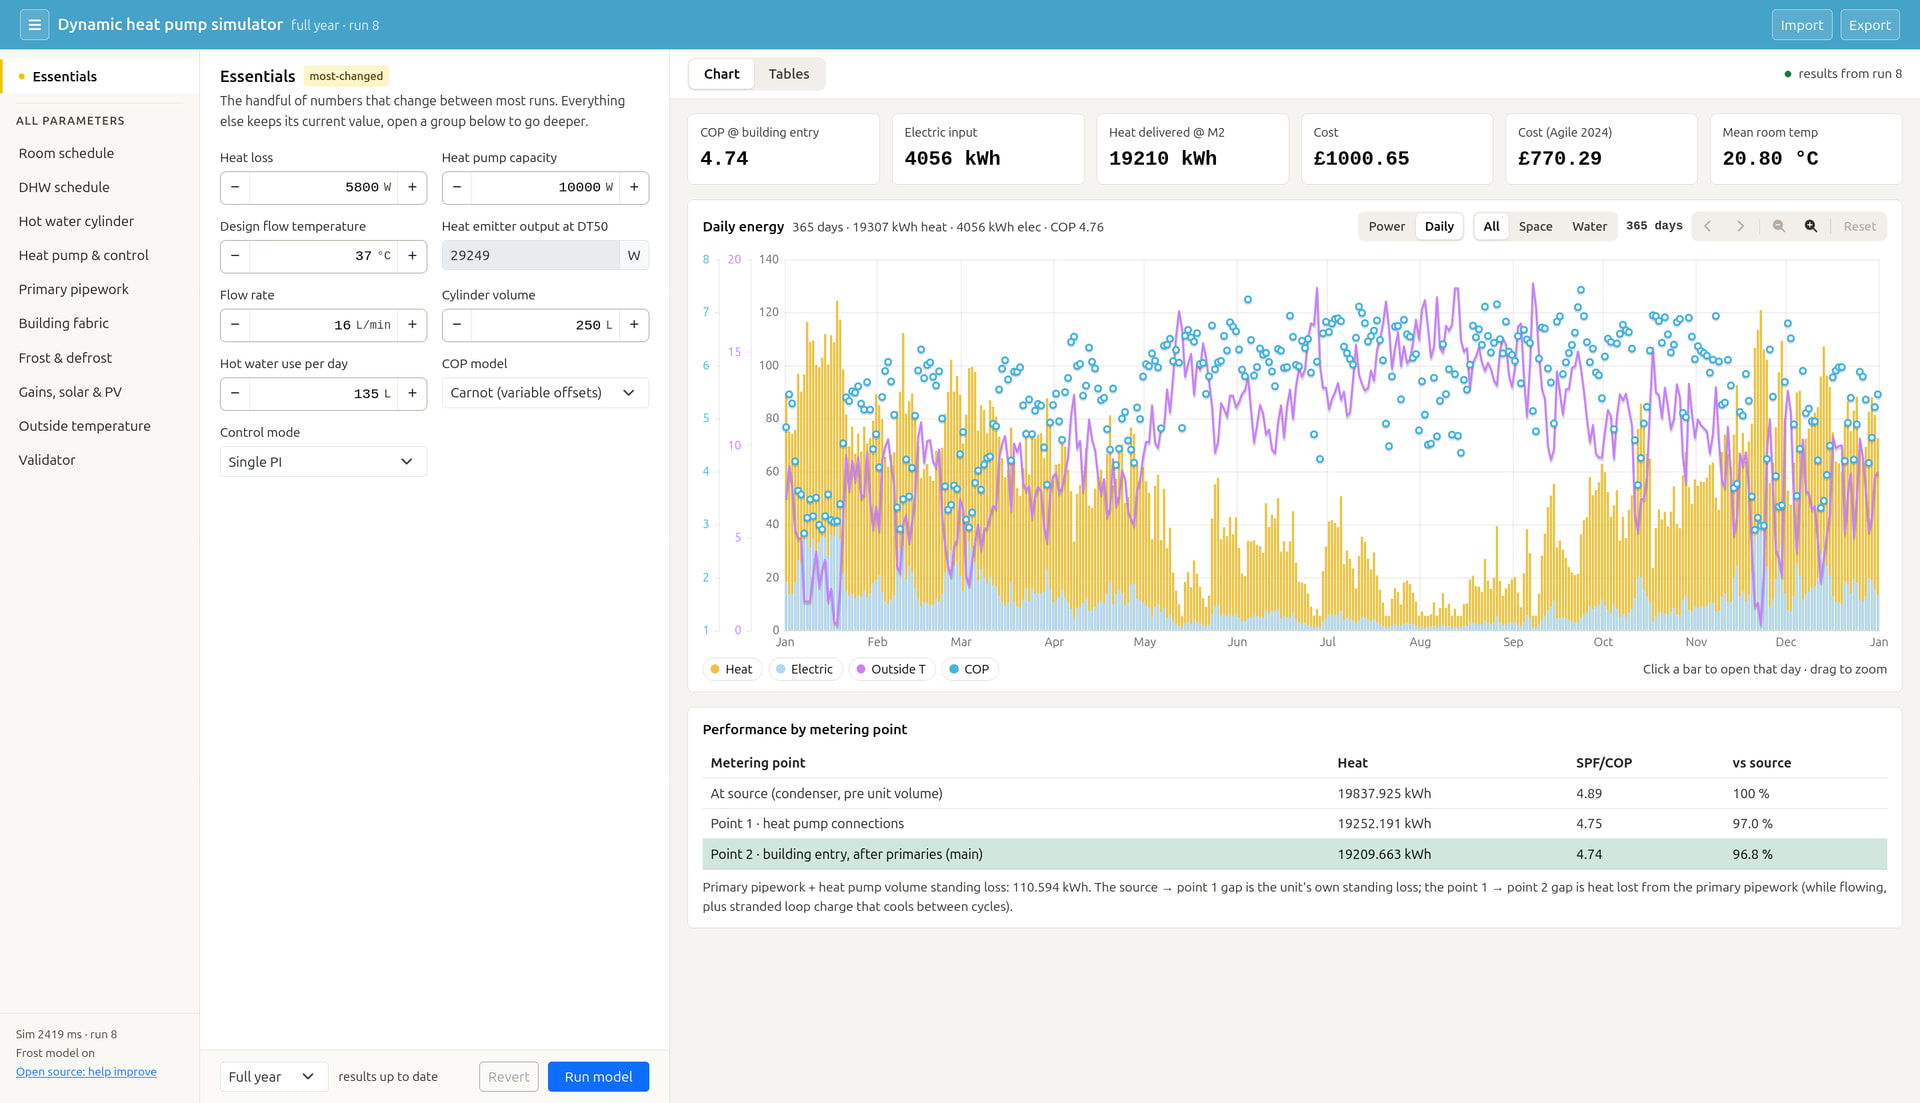1920x1103 pixels.
Task: Click the Run model button
Action: pyautogui.click(x=598, y=1077)
